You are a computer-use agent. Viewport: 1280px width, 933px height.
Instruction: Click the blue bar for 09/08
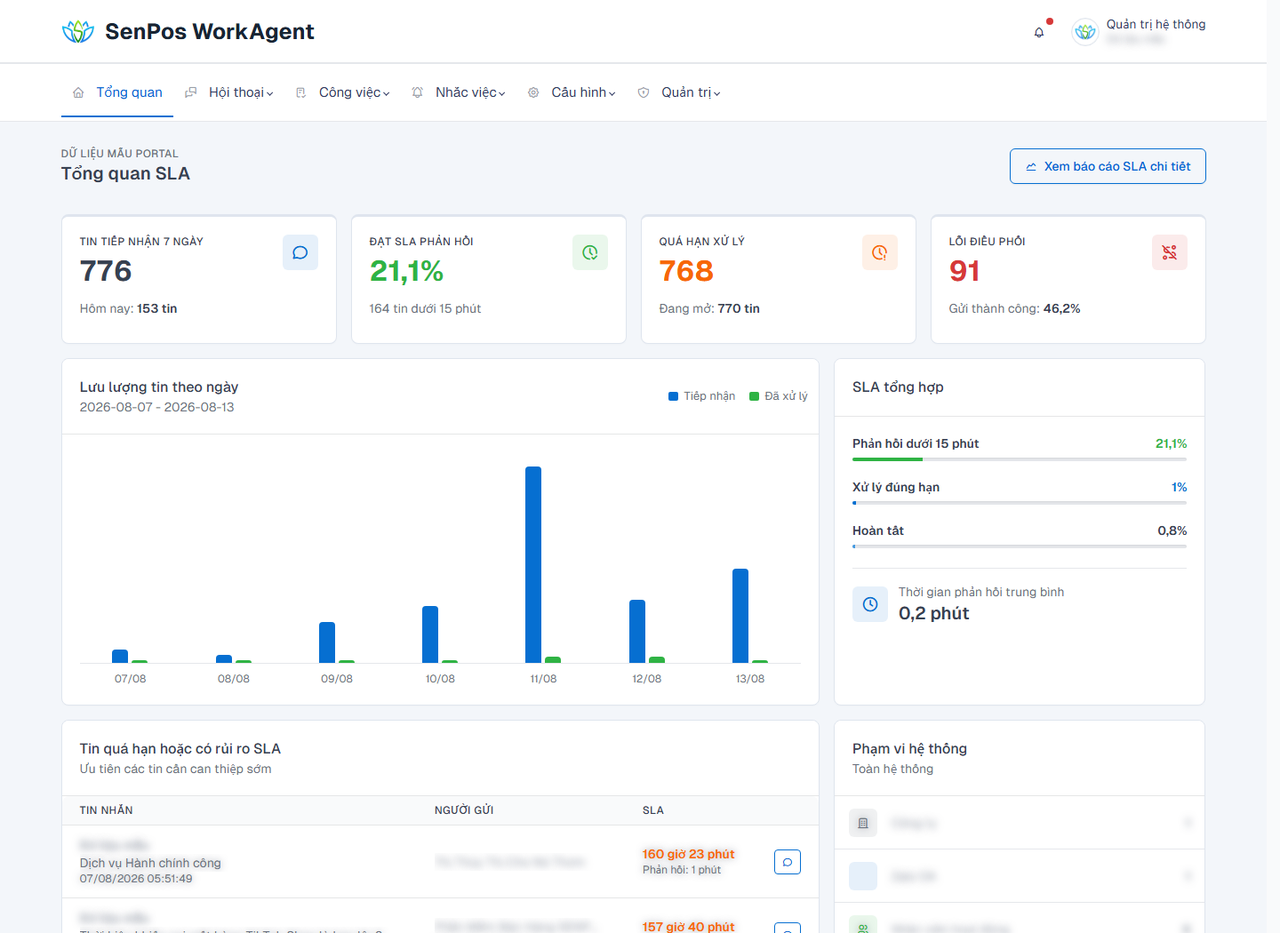pos(327,642)
